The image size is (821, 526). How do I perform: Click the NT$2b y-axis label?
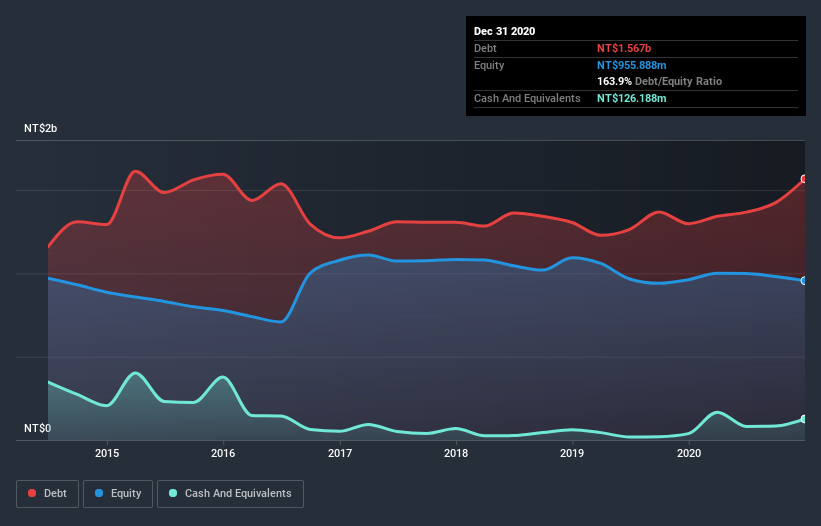[x=40, y=128]
